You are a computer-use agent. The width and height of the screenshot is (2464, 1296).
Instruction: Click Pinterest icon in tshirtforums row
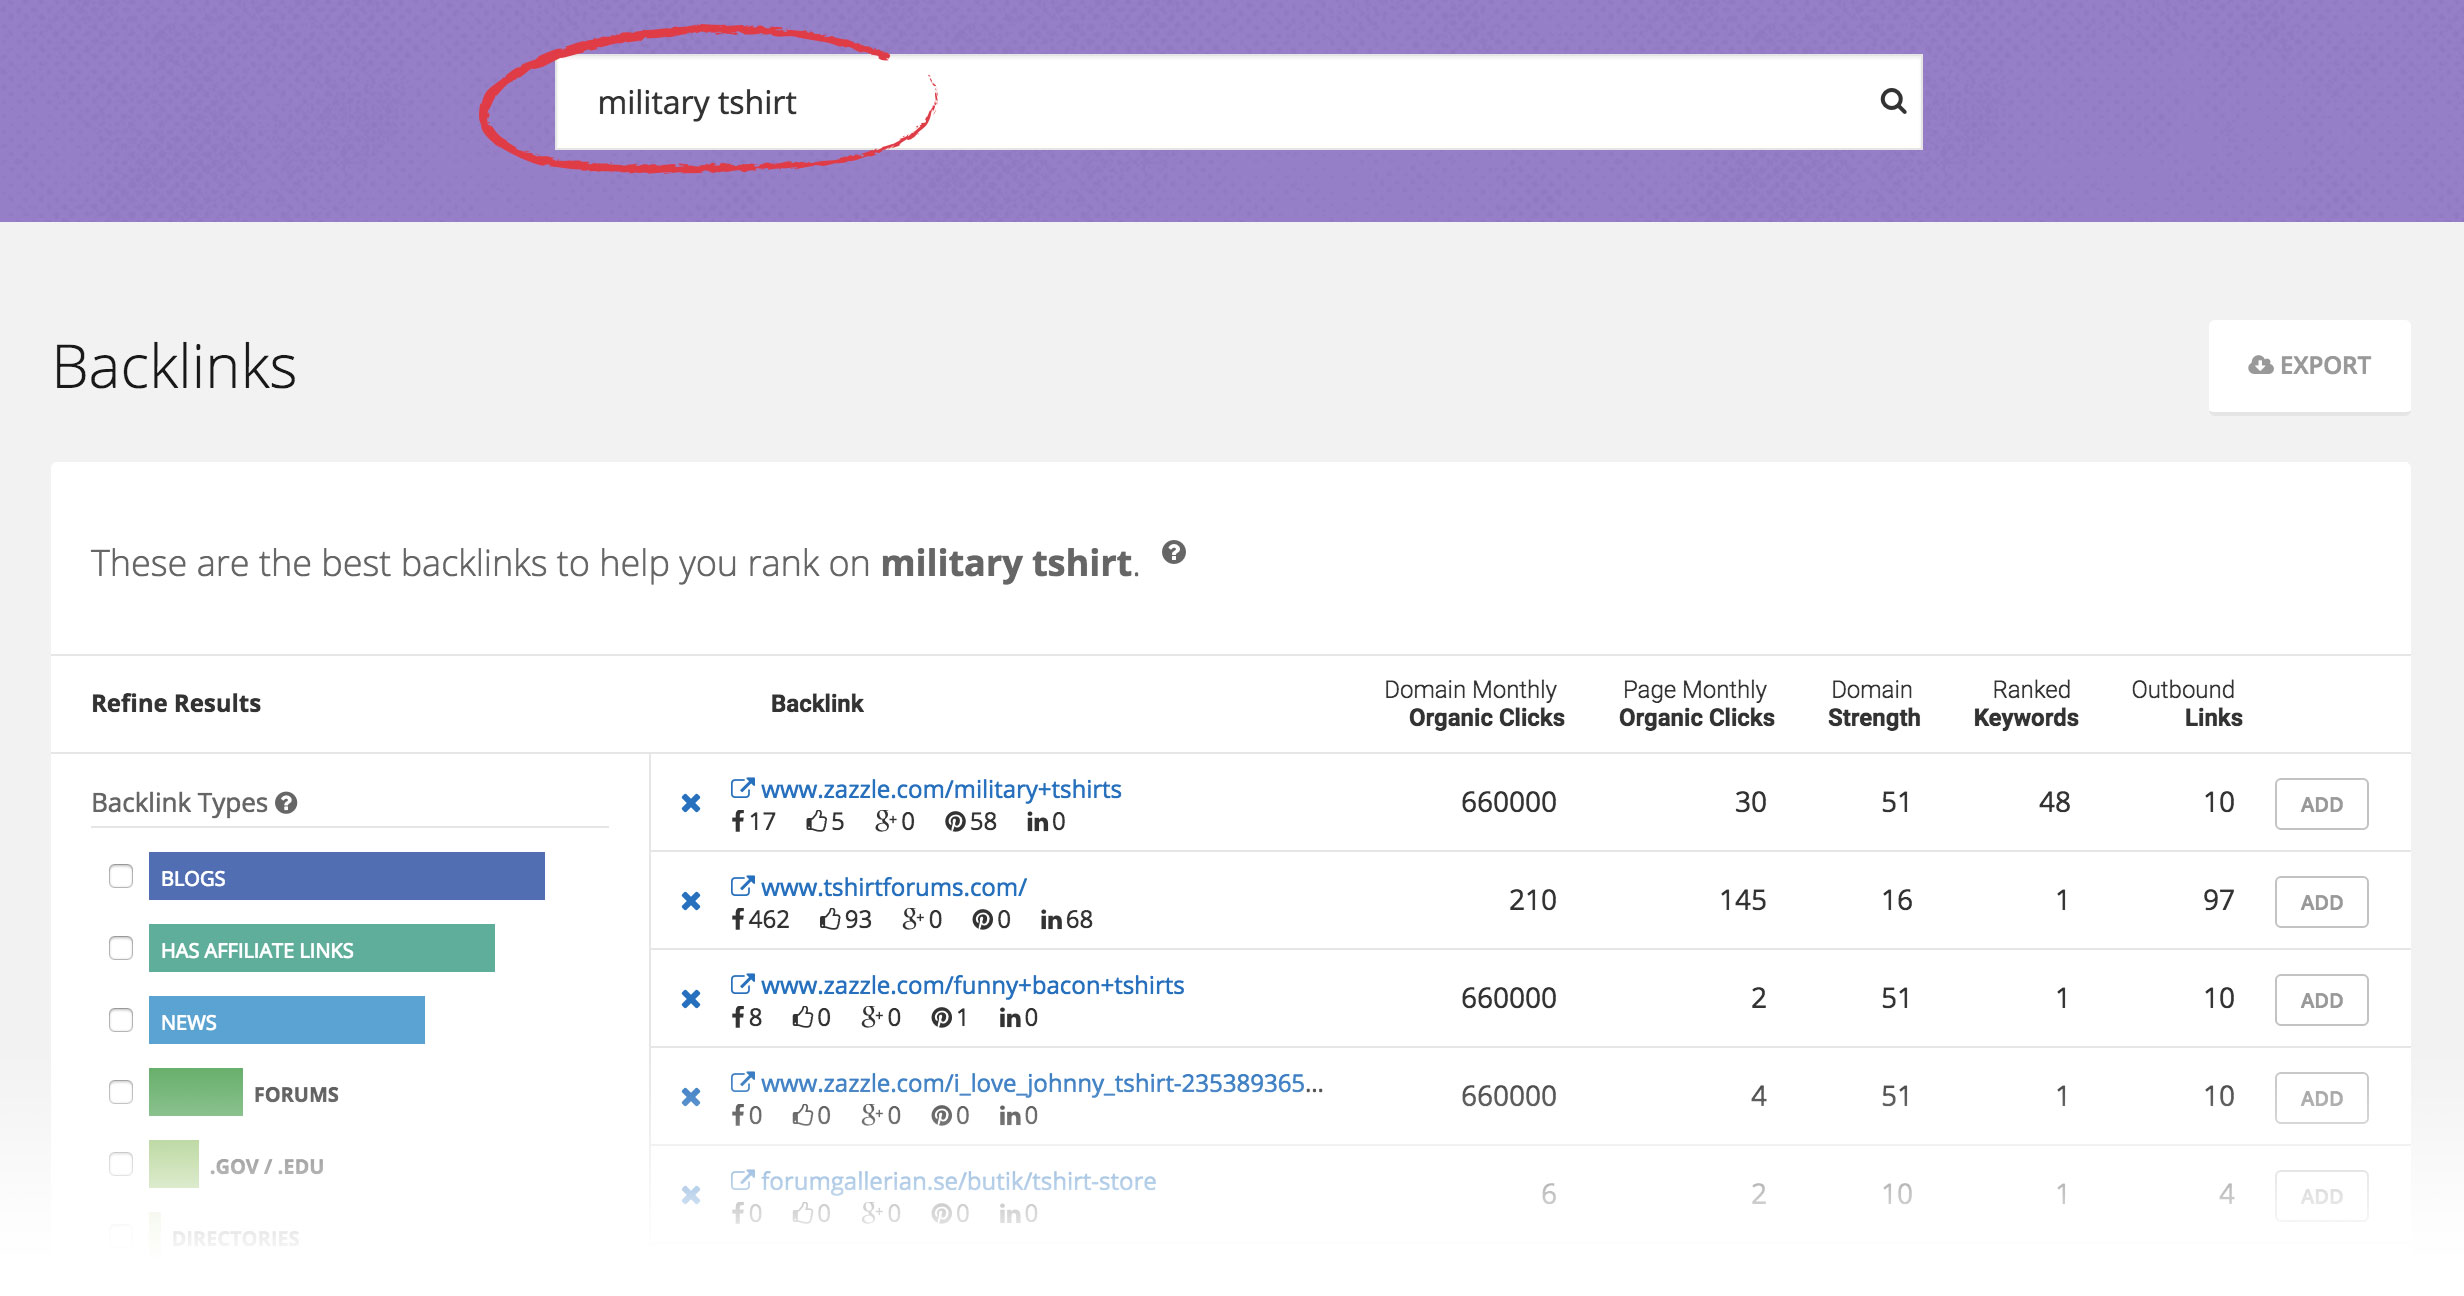(x=982, y=920)
